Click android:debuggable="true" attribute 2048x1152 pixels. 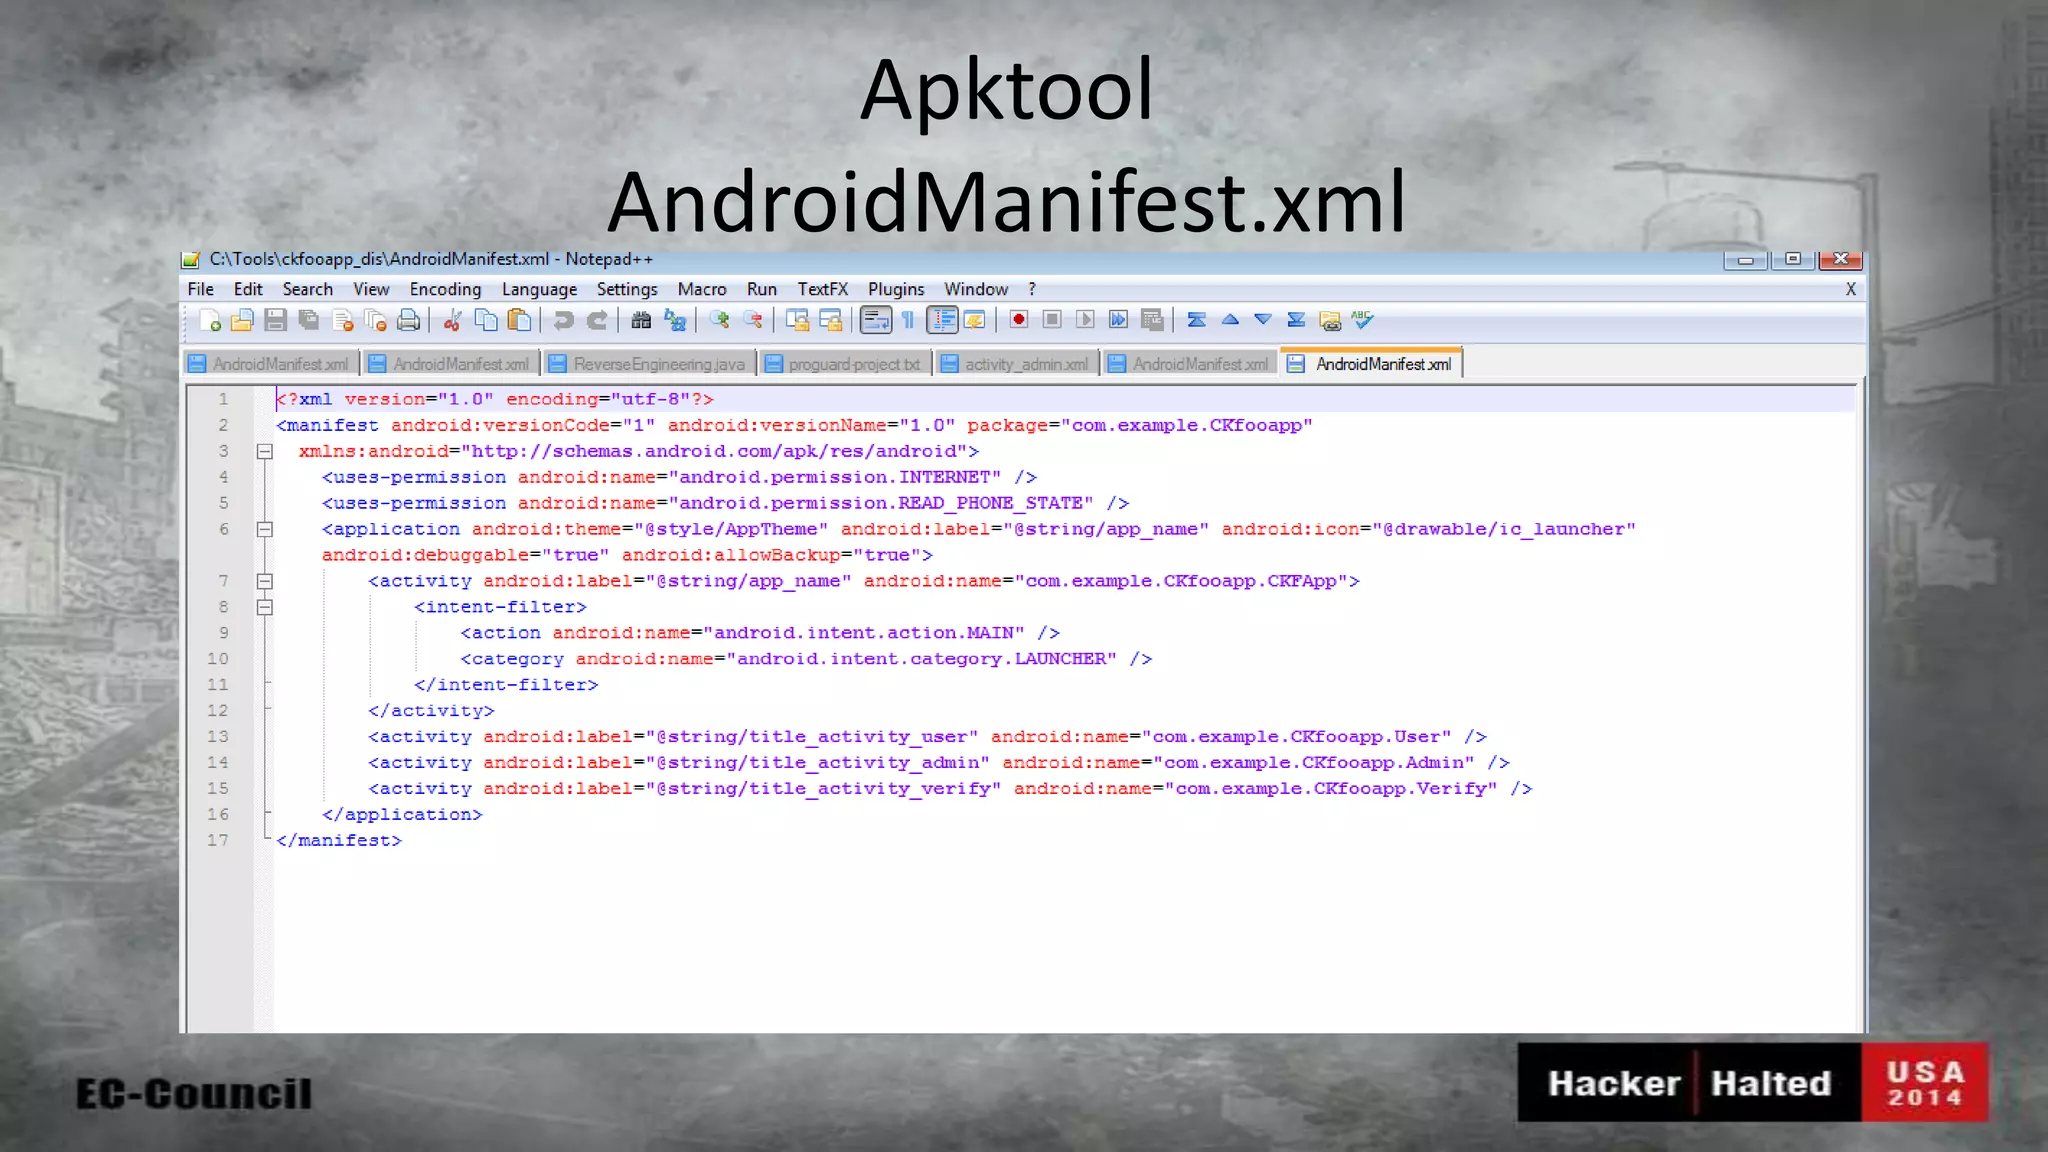465,556
